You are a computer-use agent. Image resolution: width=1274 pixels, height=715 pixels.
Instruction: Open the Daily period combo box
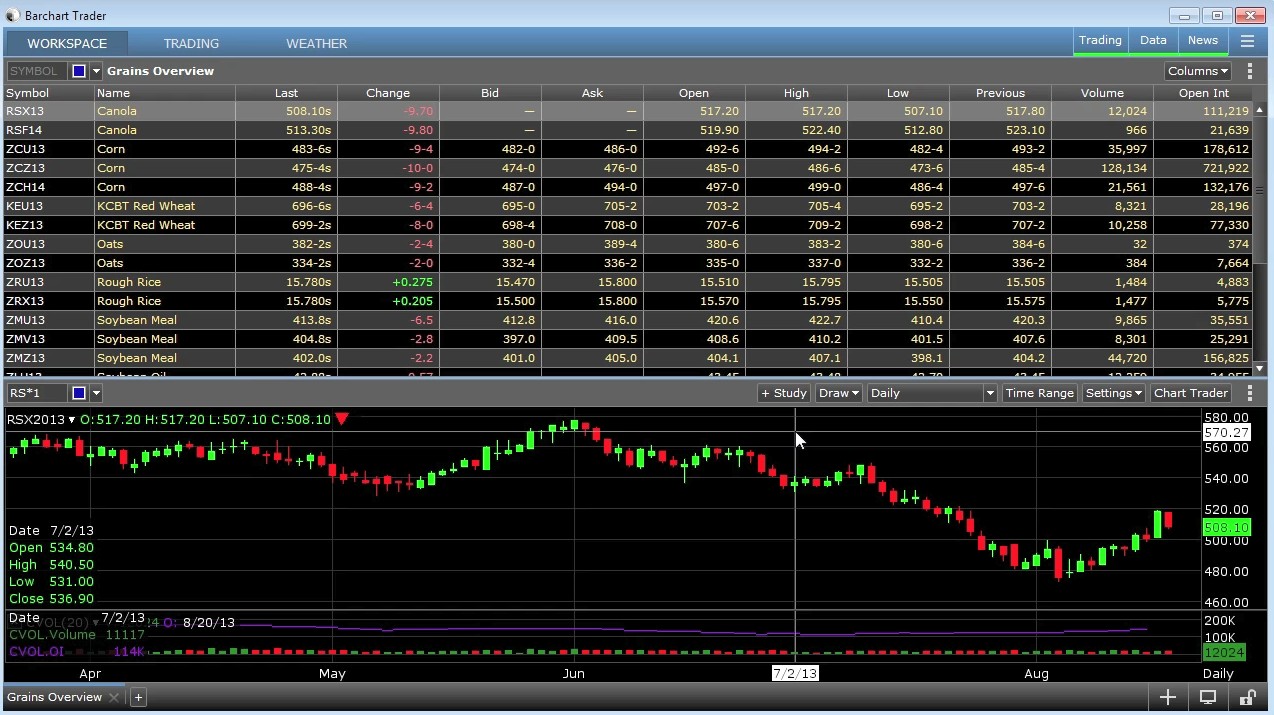coord(932,393)
